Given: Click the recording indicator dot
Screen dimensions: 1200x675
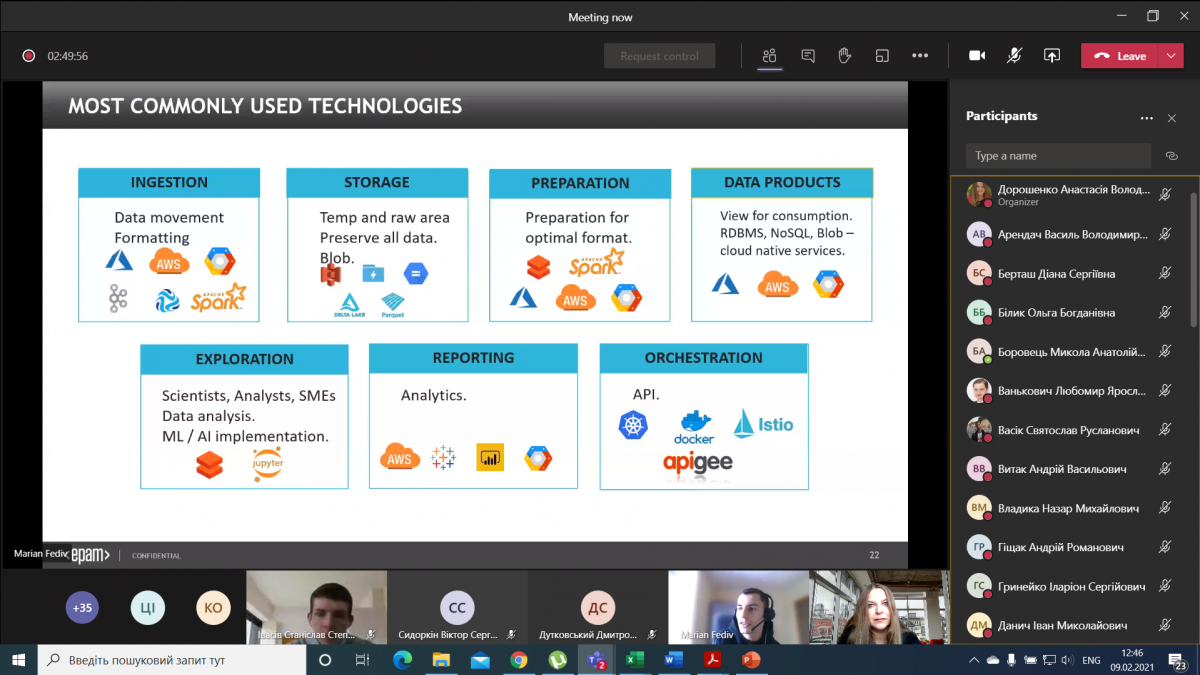Looking at the screenshot, I should click(x=29, y=56).
